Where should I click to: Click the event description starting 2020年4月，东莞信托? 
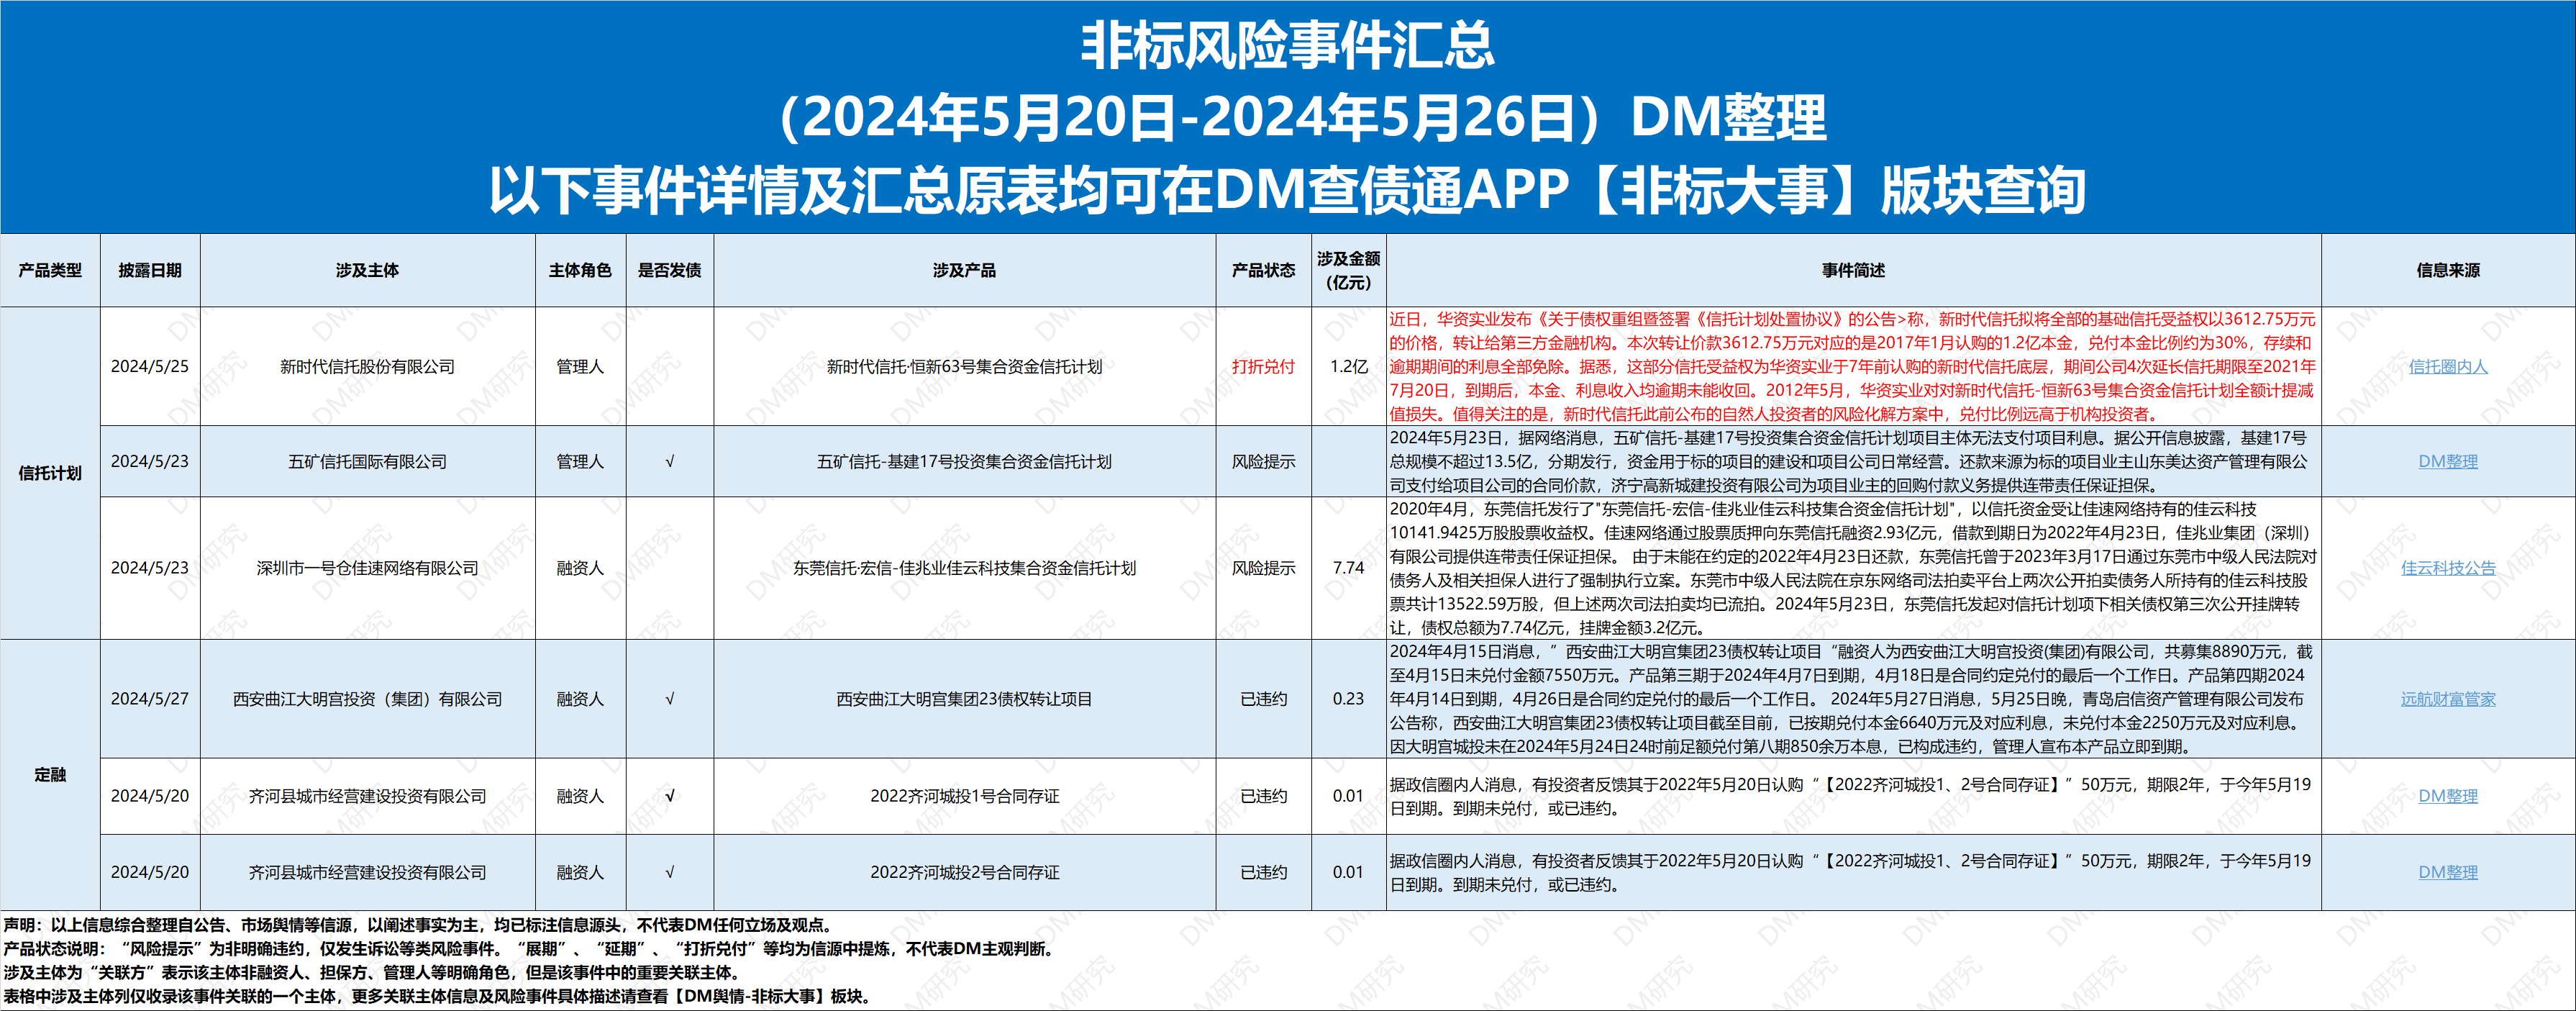pos(1853,568)
